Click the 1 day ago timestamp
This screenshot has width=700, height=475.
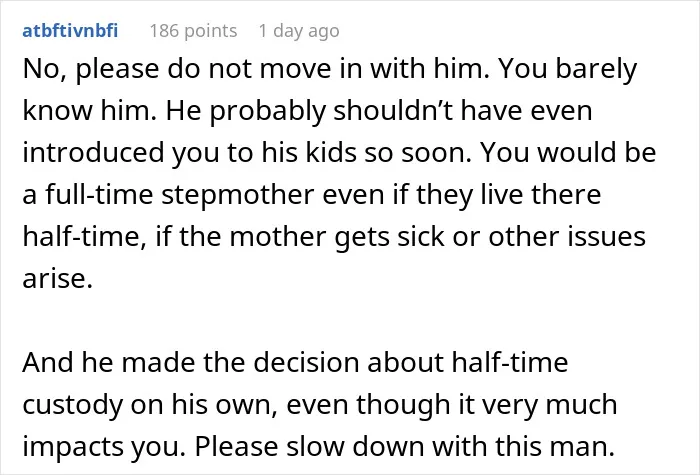click(x=299, y=31)
